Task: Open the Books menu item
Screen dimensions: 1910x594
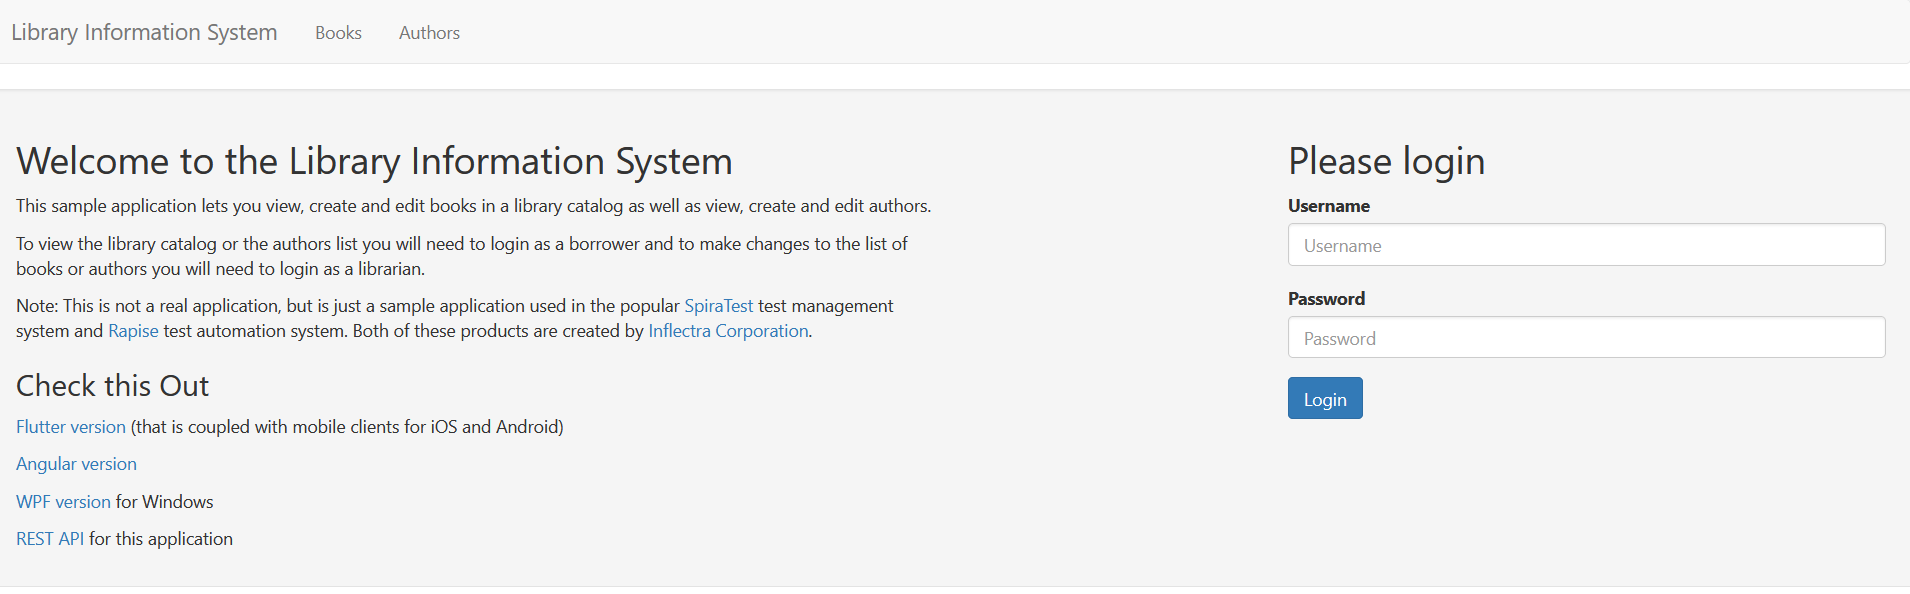Action: 338,33
